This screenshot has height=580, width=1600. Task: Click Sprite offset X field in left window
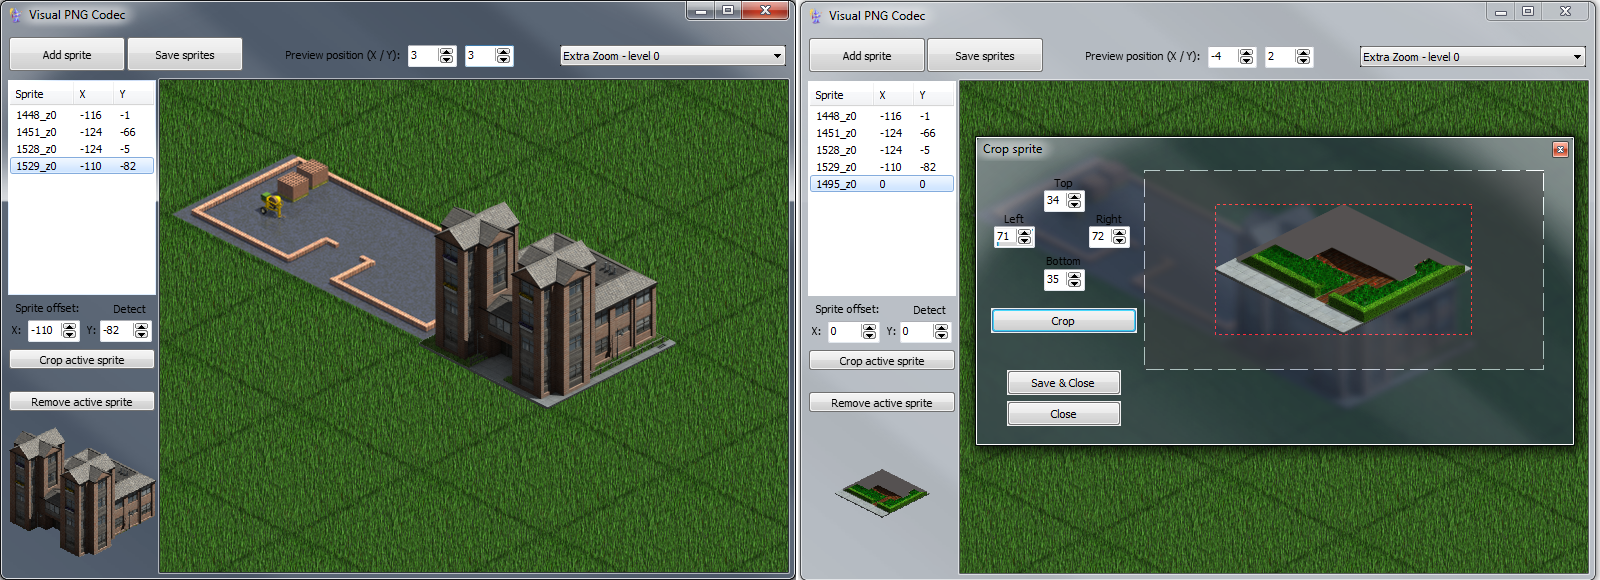tap(44, 331)
